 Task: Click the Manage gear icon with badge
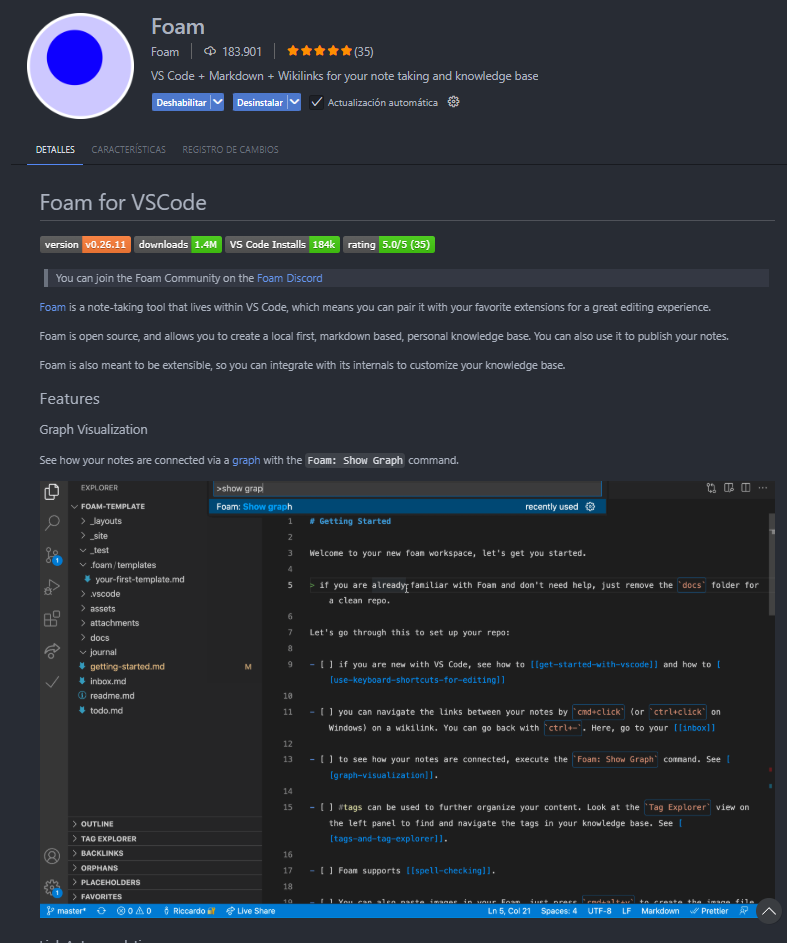[x=53, y=888]
